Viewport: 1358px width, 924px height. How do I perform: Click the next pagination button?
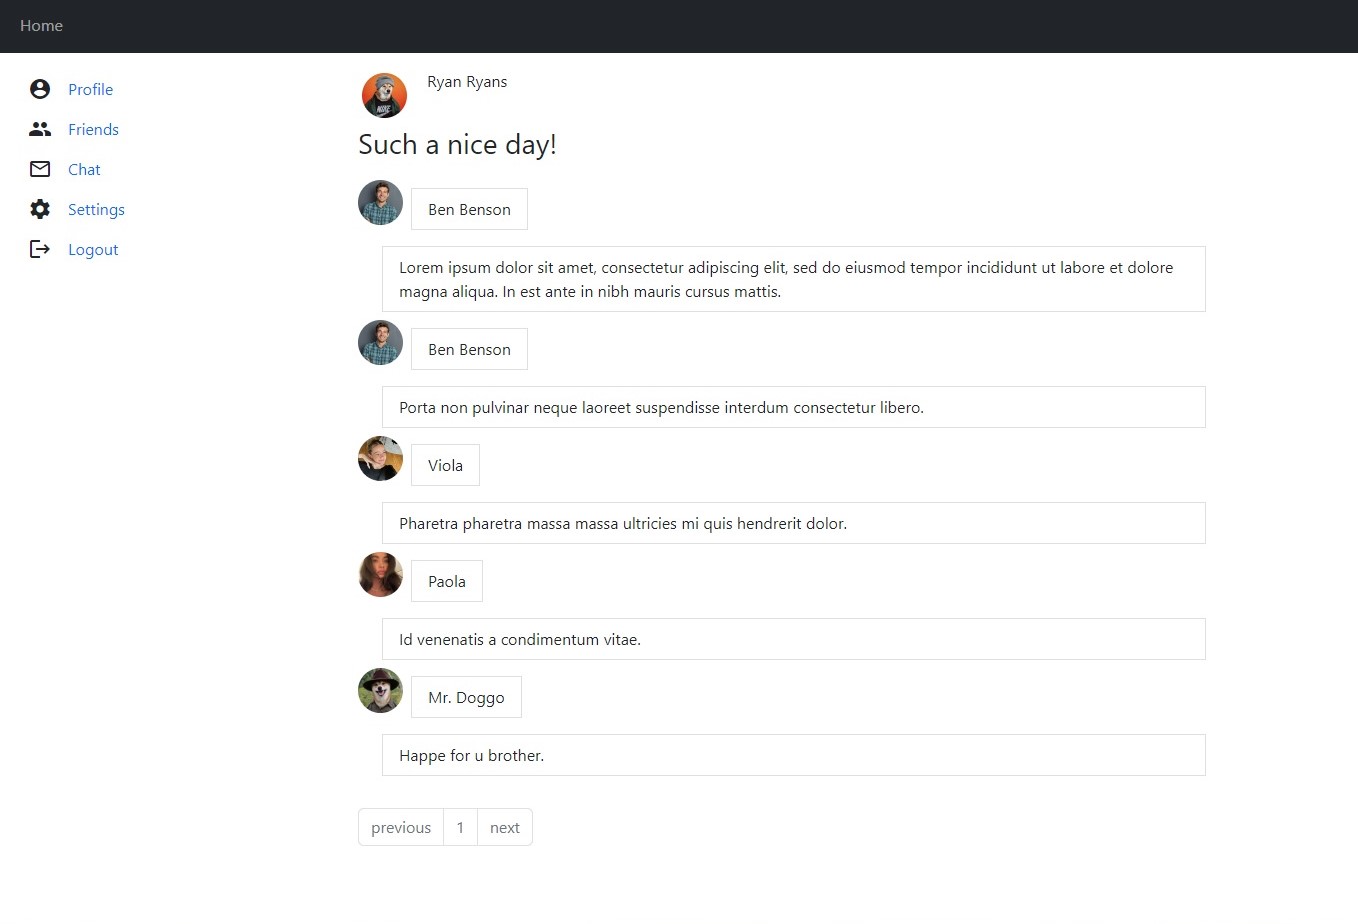[x=504, y=827]
